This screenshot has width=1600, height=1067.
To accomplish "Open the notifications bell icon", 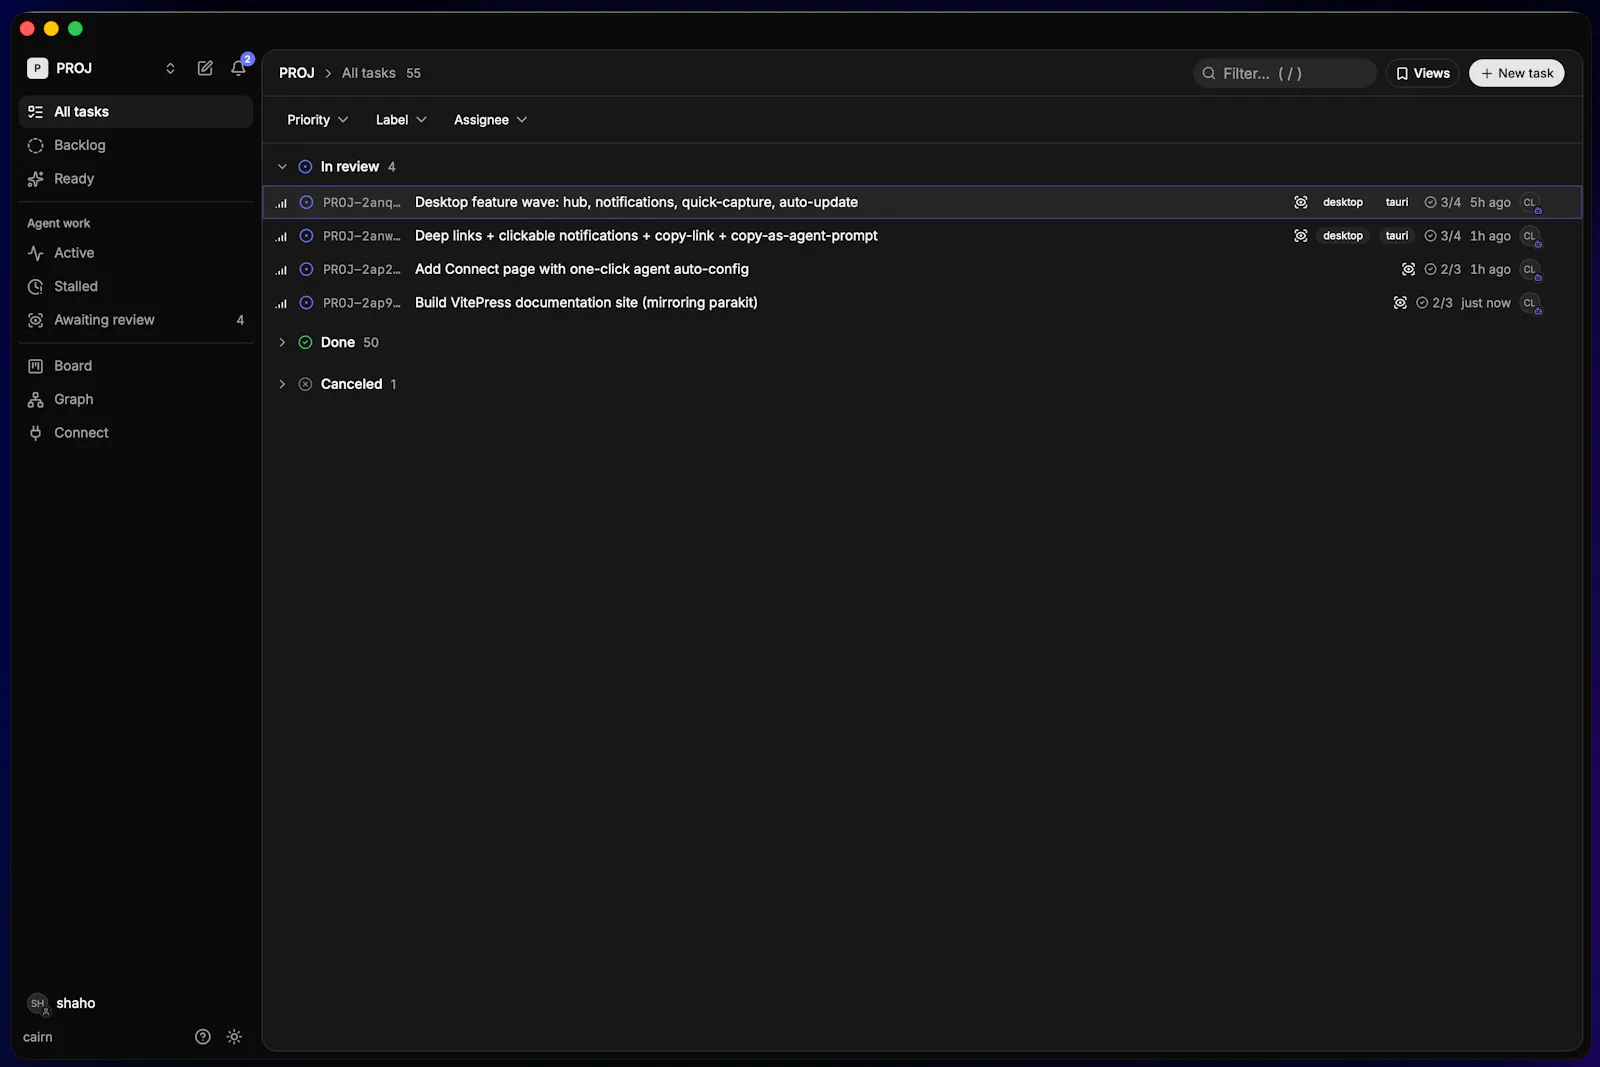I will coord(238,68).
